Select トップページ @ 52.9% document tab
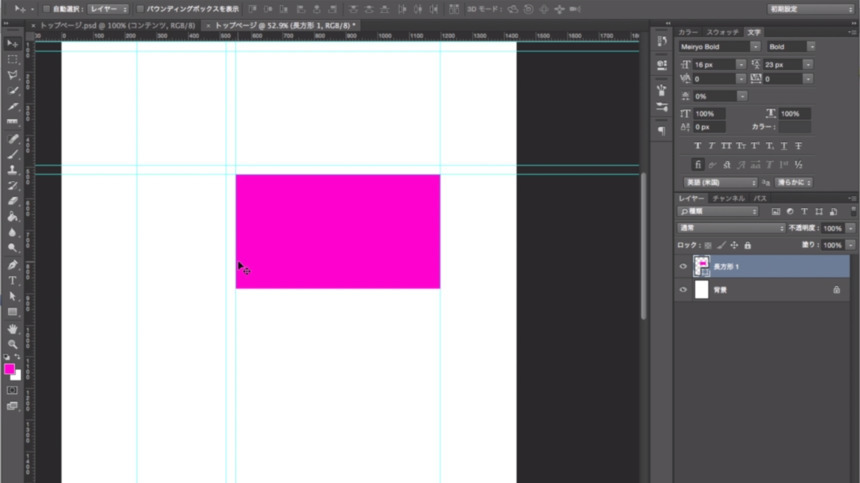The height and width of the screenshot is (483, 860). coord(285,25)
